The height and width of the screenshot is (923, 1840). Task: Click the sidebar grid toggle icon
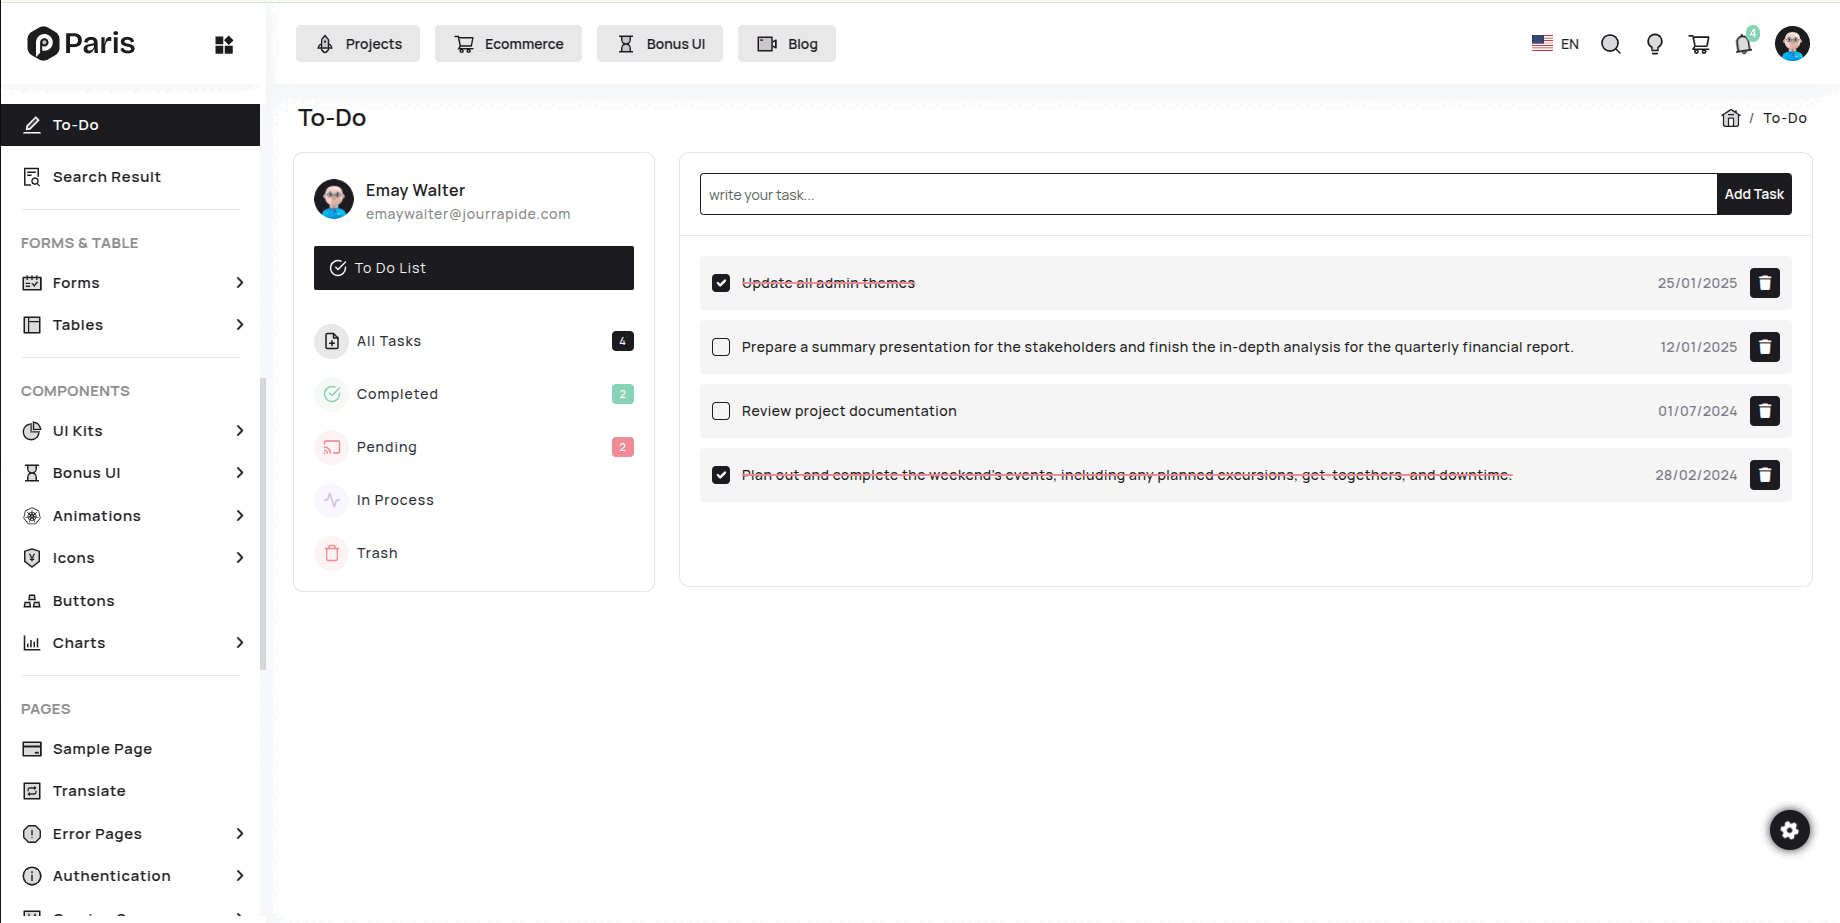pyautogui.click(x=224, y=45)
